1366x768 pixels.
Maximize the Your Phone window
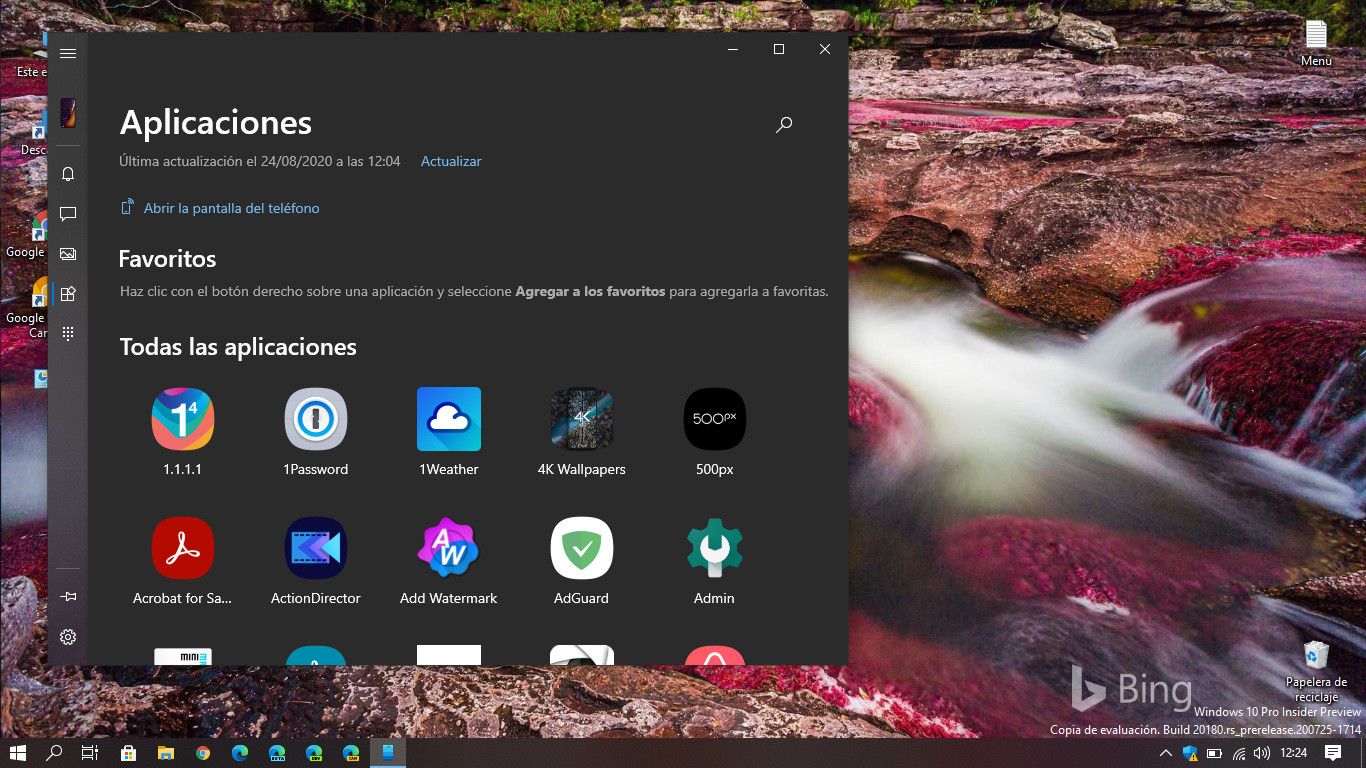(779, 49)
